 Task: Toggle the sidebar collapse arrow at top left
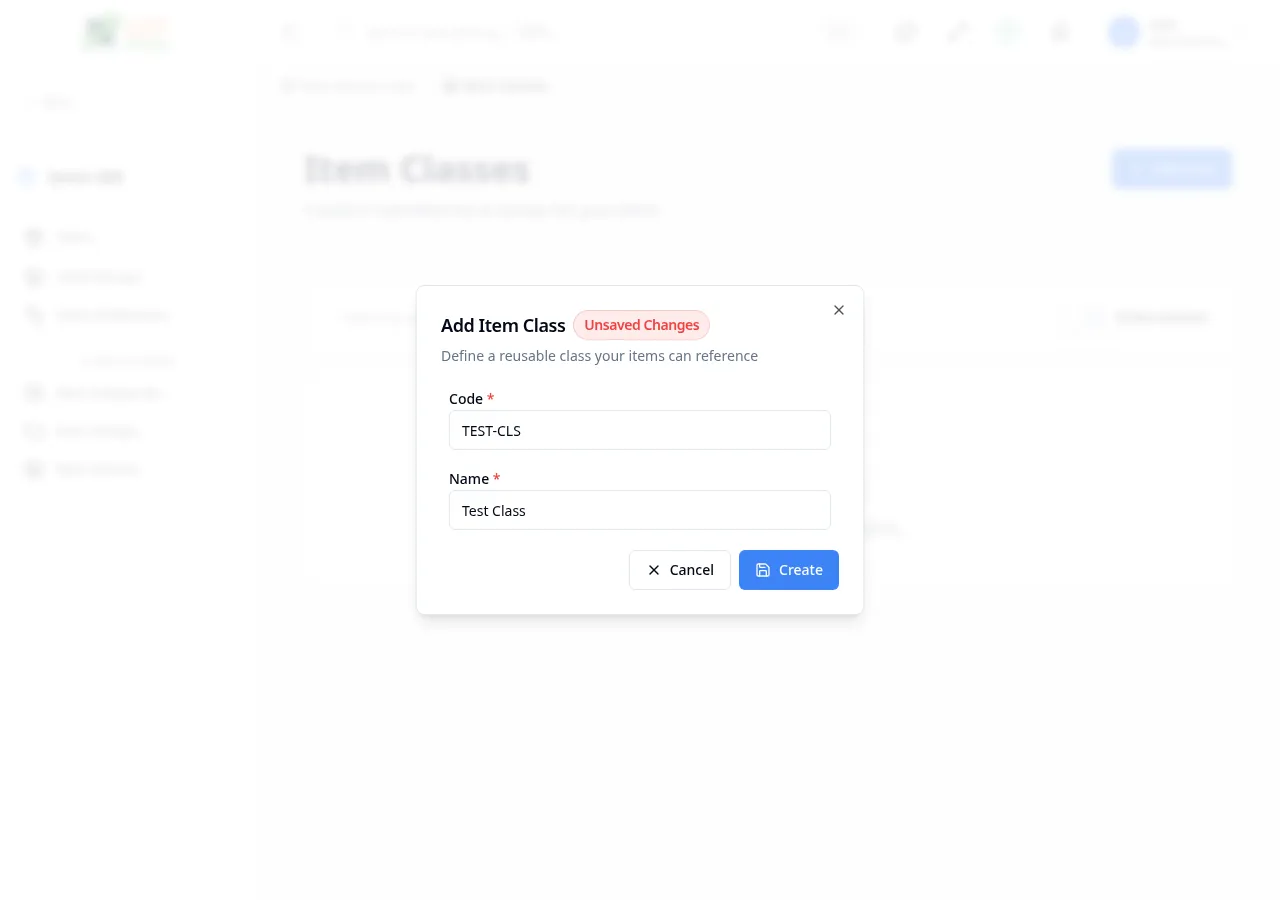[x=29, y=102]
